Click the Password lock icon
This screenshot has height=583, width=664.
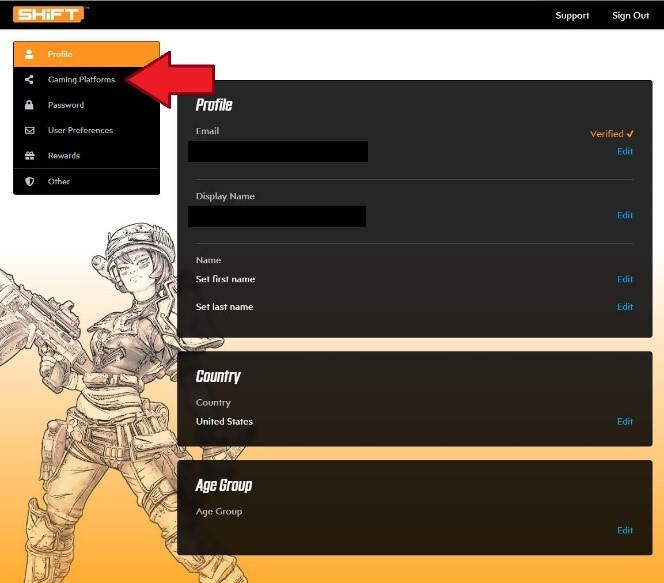click(x=29, y=105)
